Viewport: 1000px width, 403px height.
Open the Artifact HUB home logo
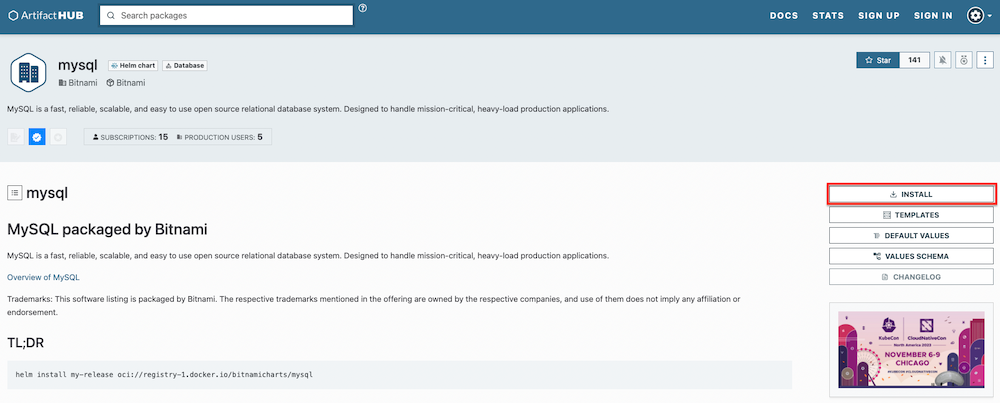tap(46, 15)
